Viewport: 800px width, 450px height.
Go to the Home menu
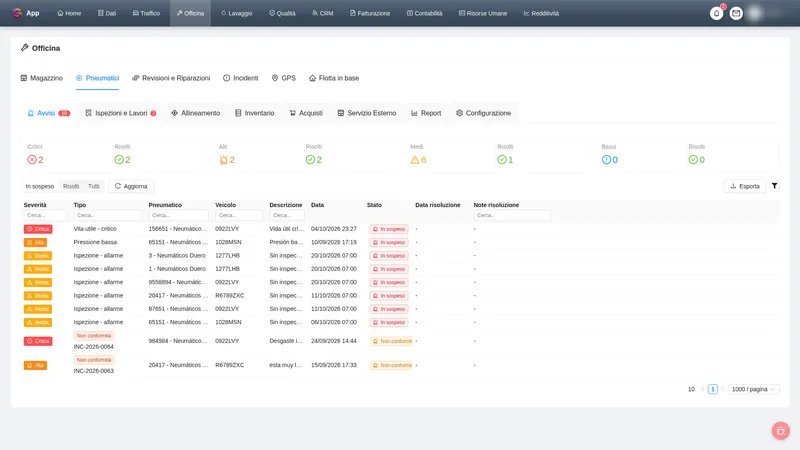click(69, 13)
